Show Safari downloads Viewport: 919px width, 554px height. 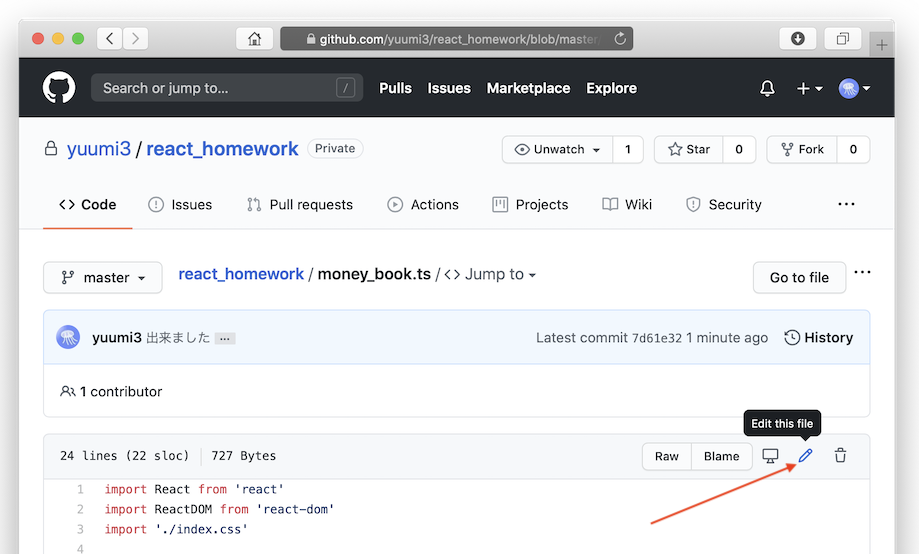[x=798, y=39]
